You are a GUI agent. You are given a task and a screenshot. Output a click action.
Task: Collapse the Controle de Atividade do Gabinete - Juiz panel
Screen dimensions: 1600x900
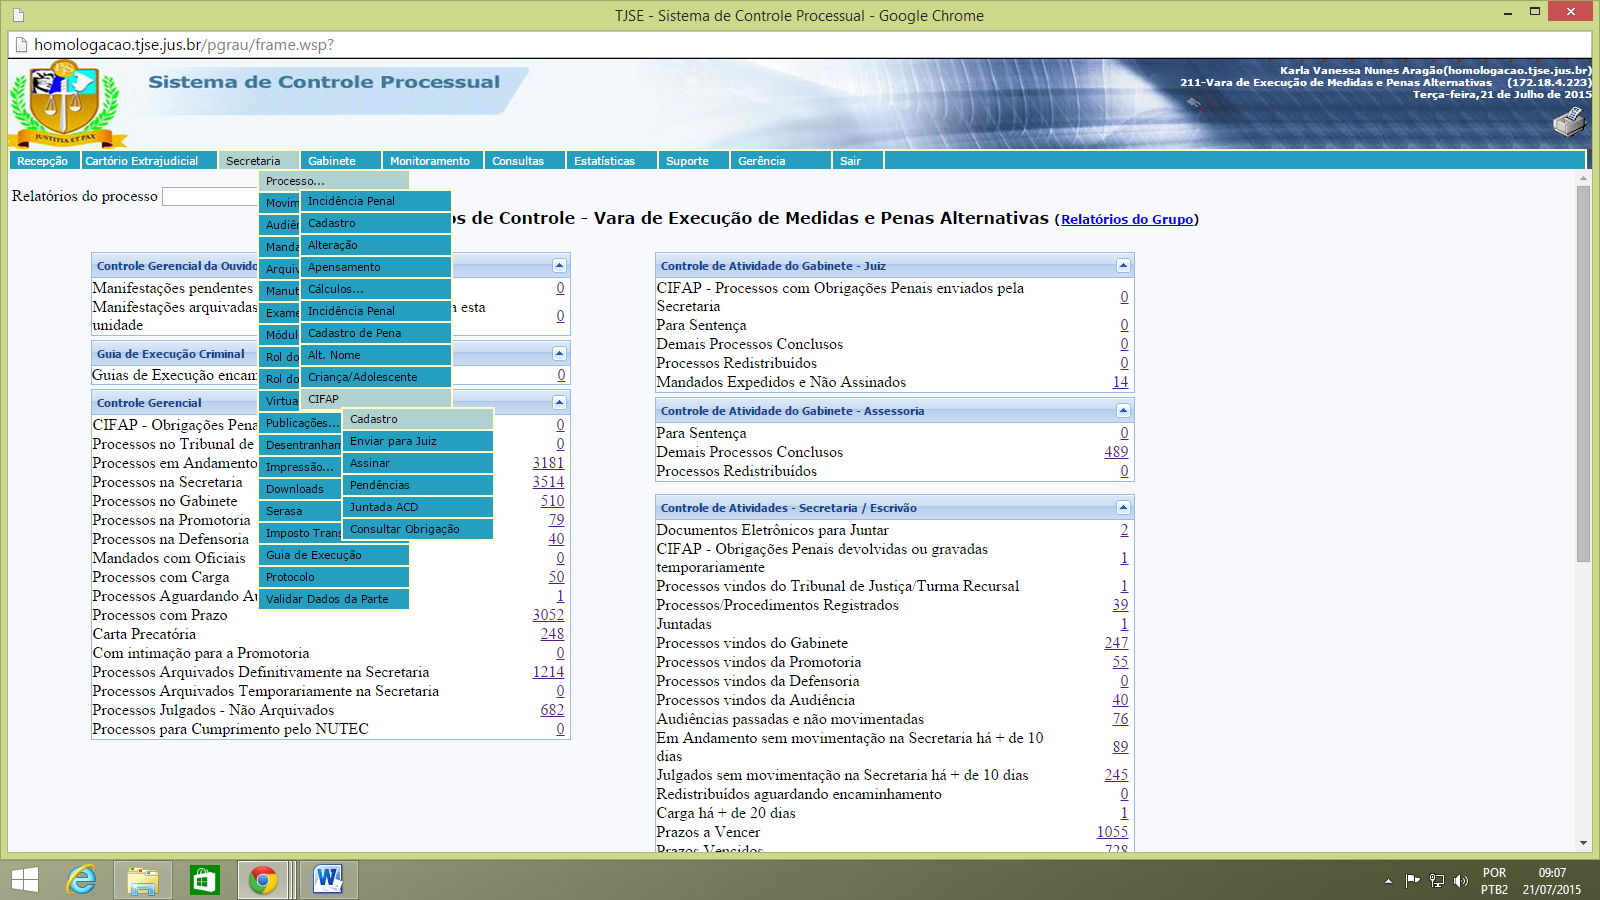(x=1123, y=266)
